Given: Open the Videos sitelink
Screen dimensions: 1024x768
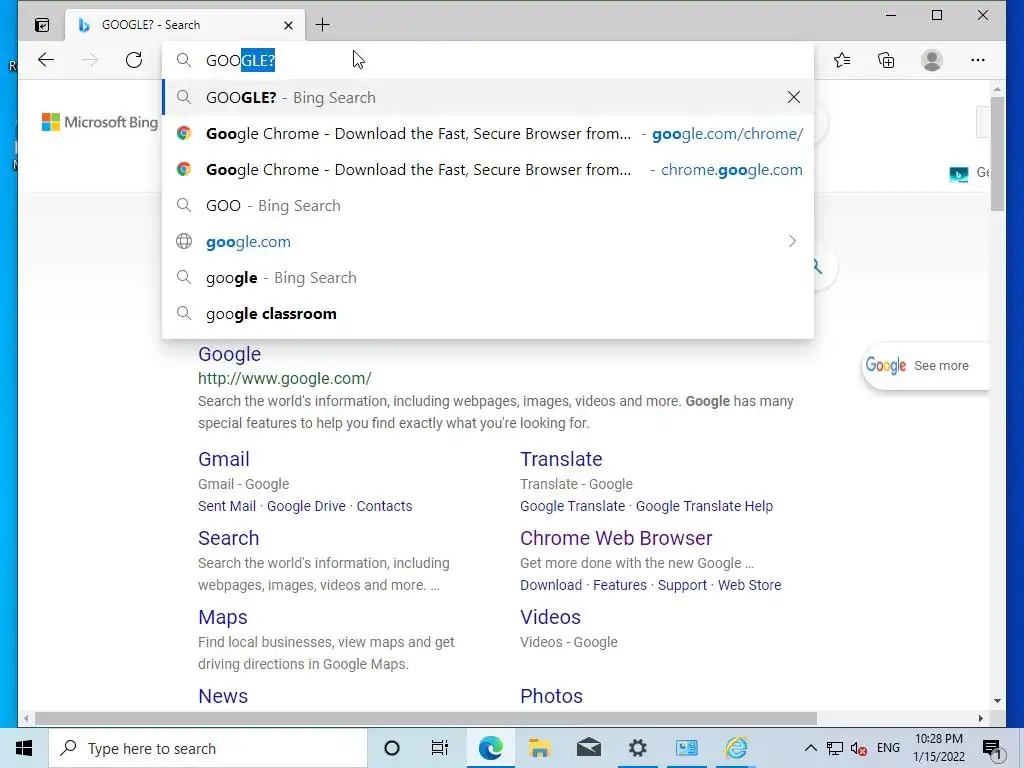Looking at the screenshot, I should pyautogui.click(x=550, y=617).
